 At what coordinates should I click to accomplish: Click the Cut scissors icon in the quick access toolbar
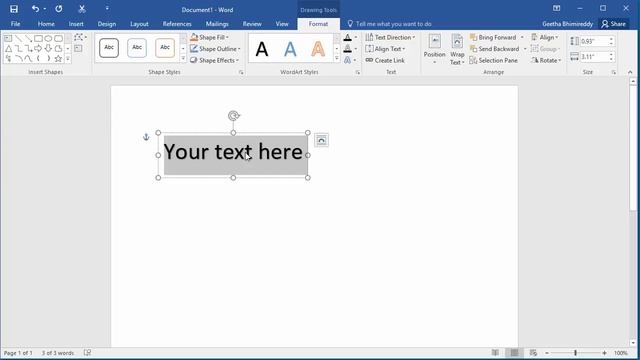(x=82, y=9)
